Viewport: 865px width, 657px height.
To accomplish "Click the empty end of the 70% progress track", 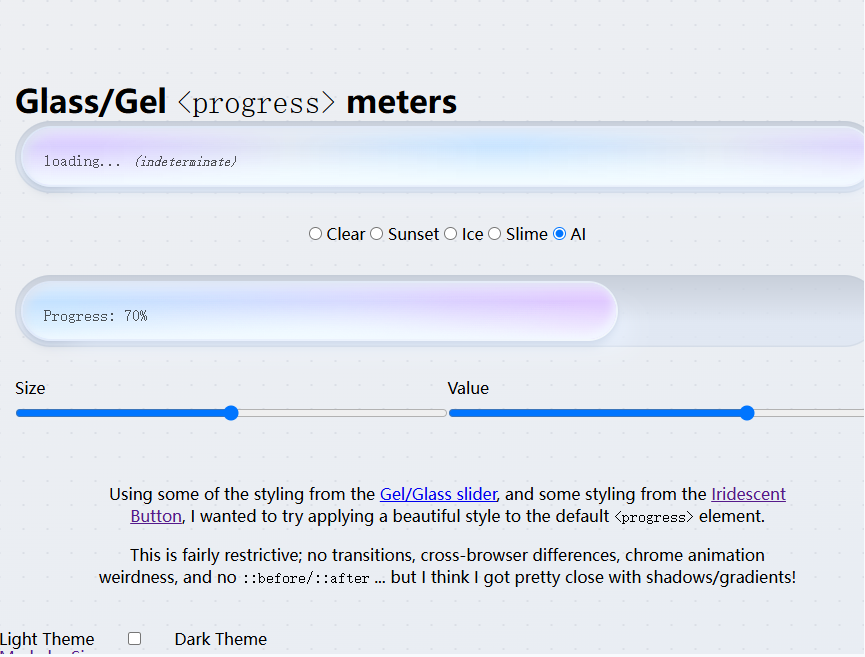I will [x=740, y=312].
